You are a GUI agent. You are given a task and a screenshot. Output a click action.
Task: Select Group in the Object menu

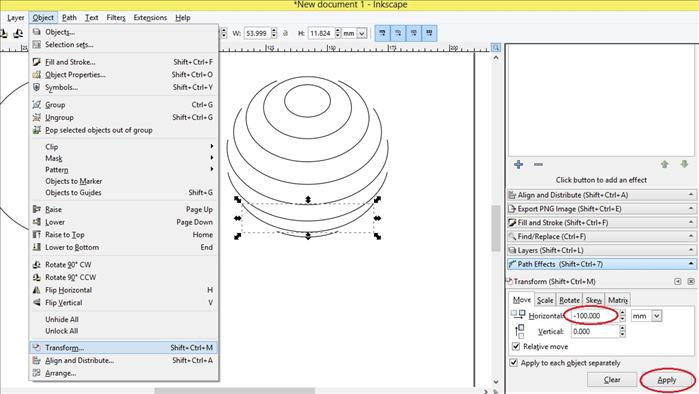[124, 105]
